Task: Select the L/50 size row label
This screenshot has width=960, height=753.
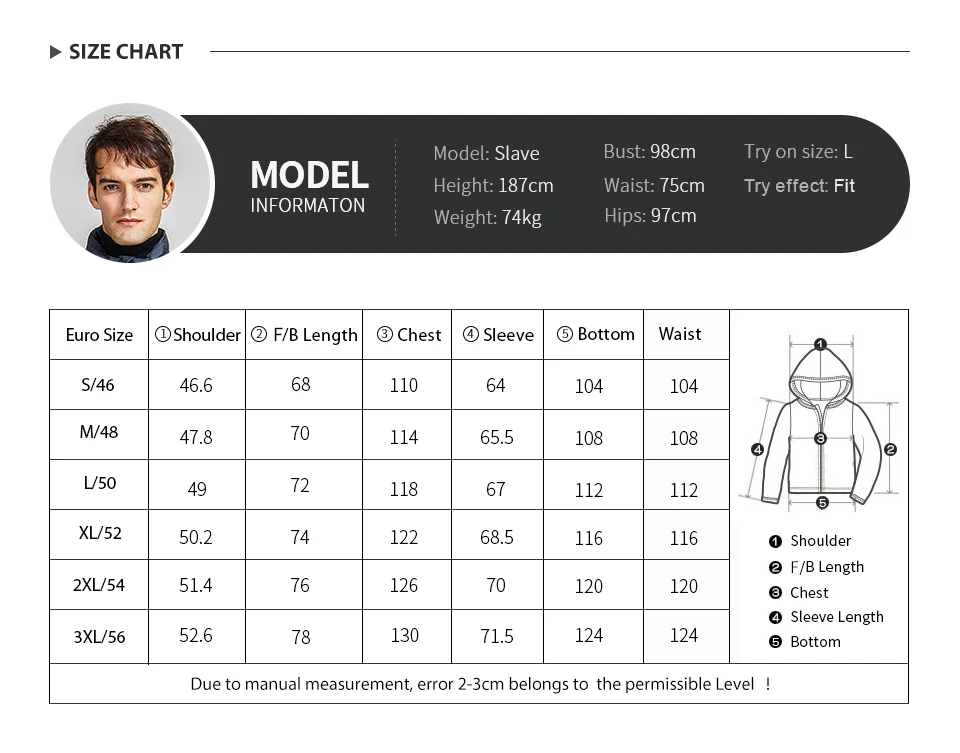Action: [x=99, y=483]
